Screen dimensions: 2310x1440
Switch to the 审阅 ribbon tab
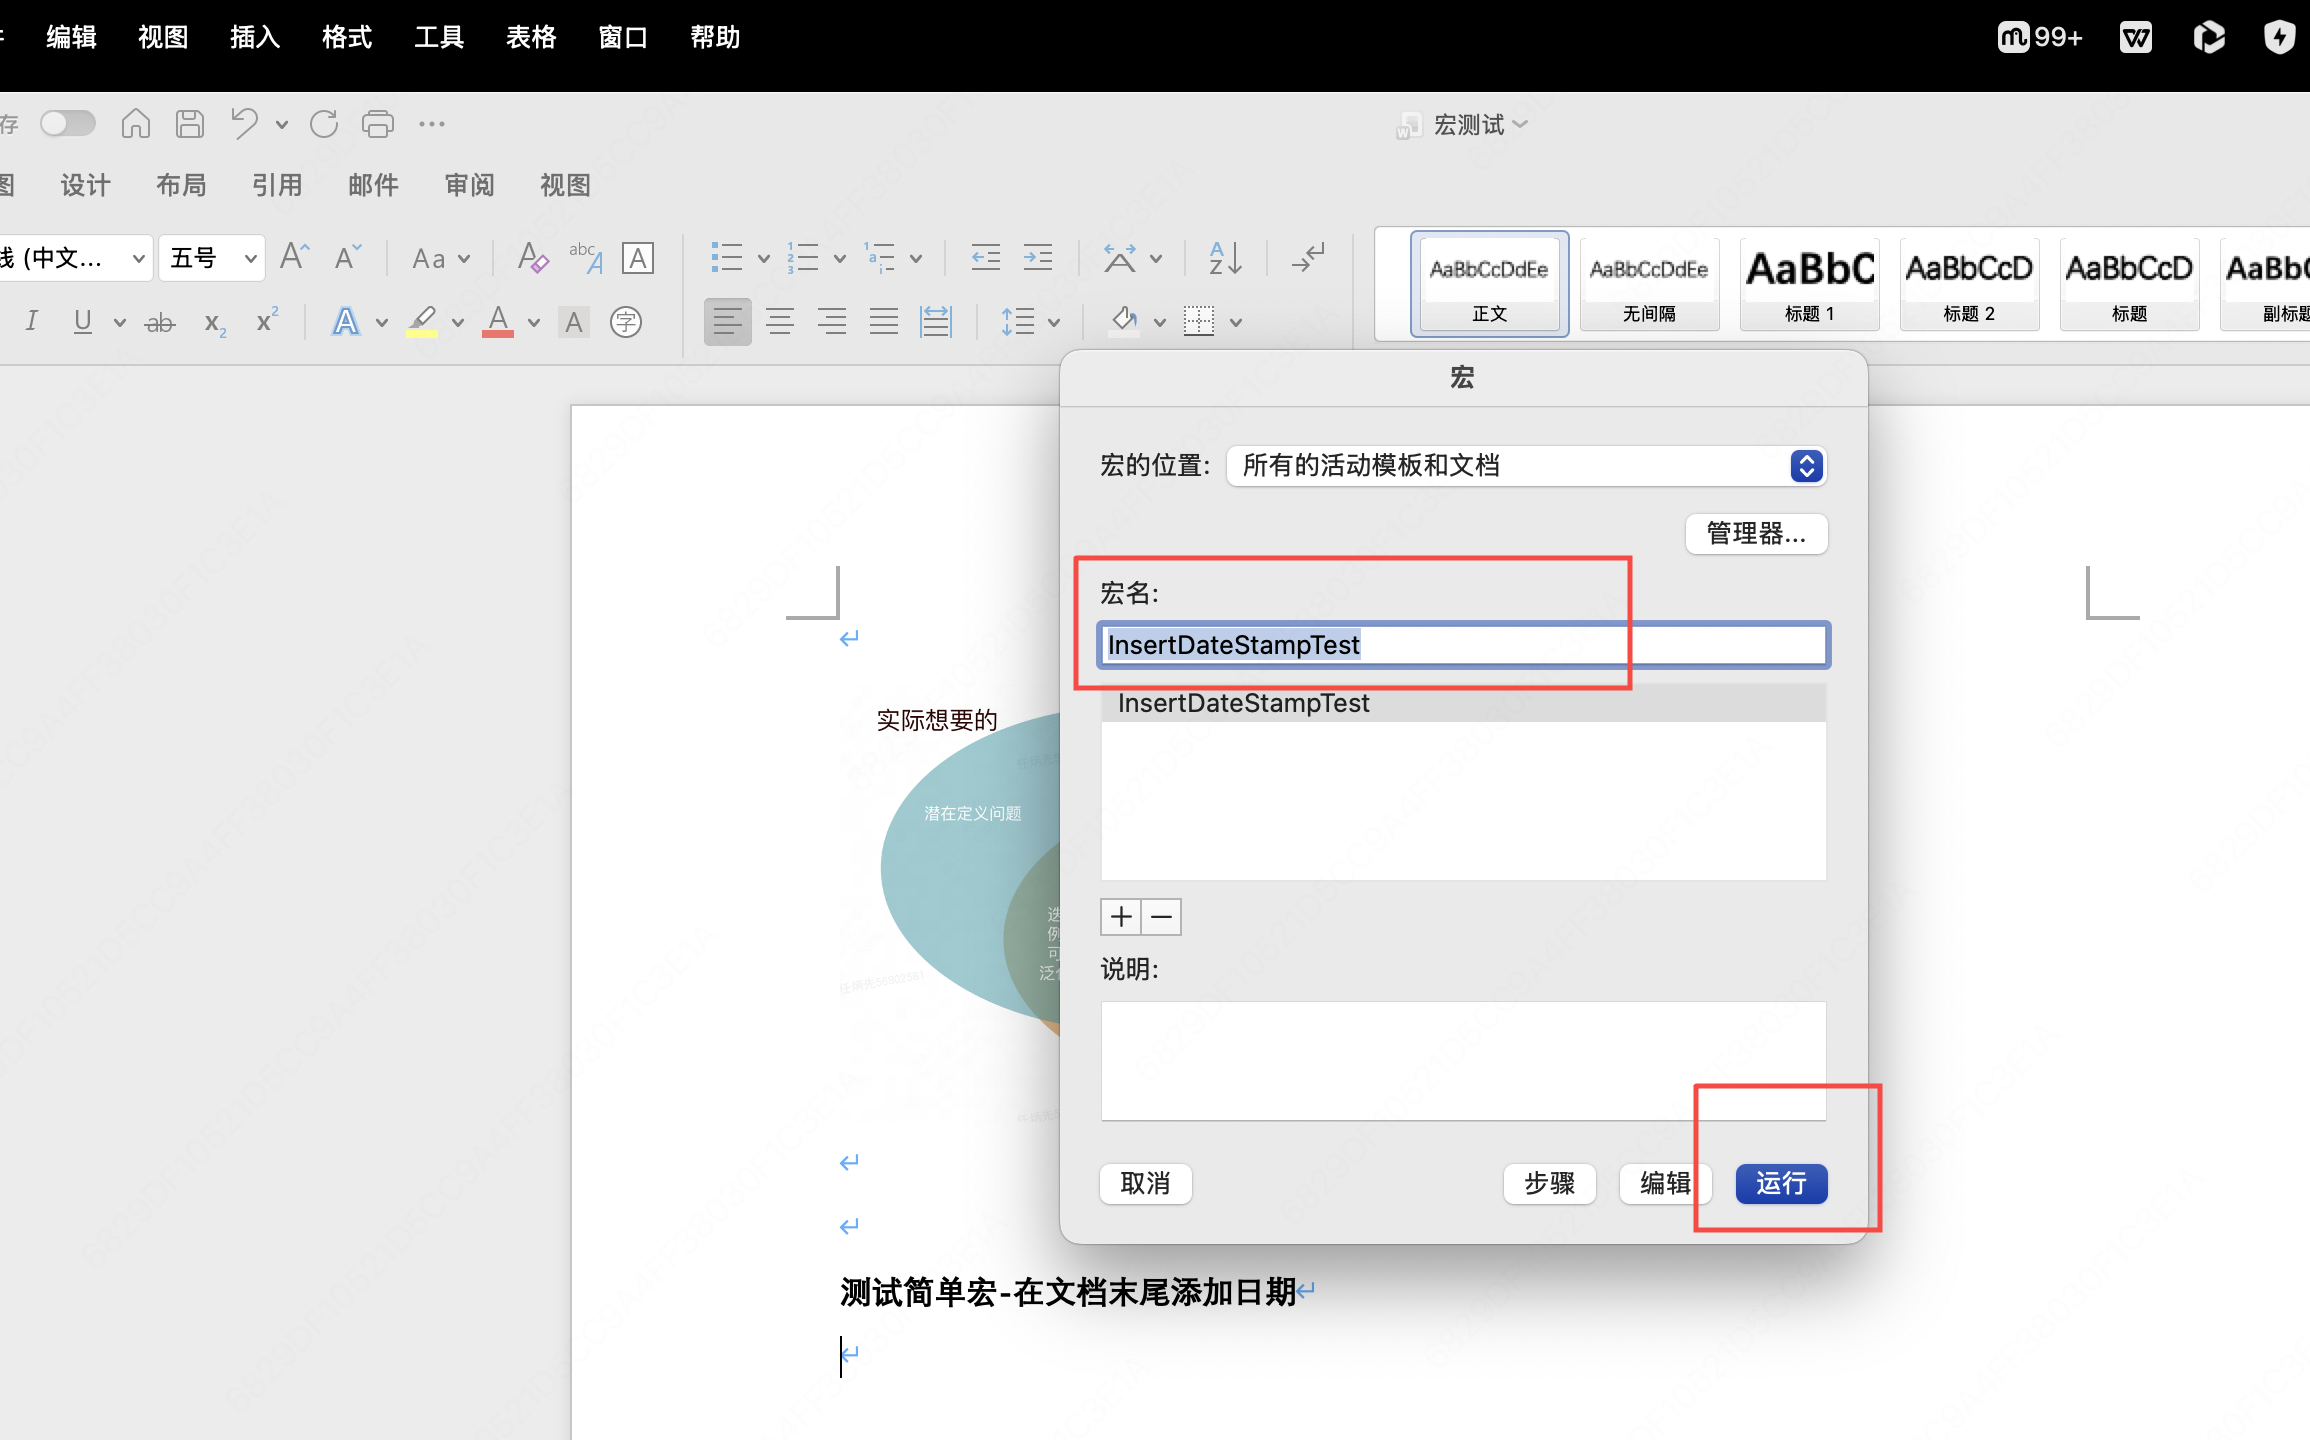tap(469, 185)
